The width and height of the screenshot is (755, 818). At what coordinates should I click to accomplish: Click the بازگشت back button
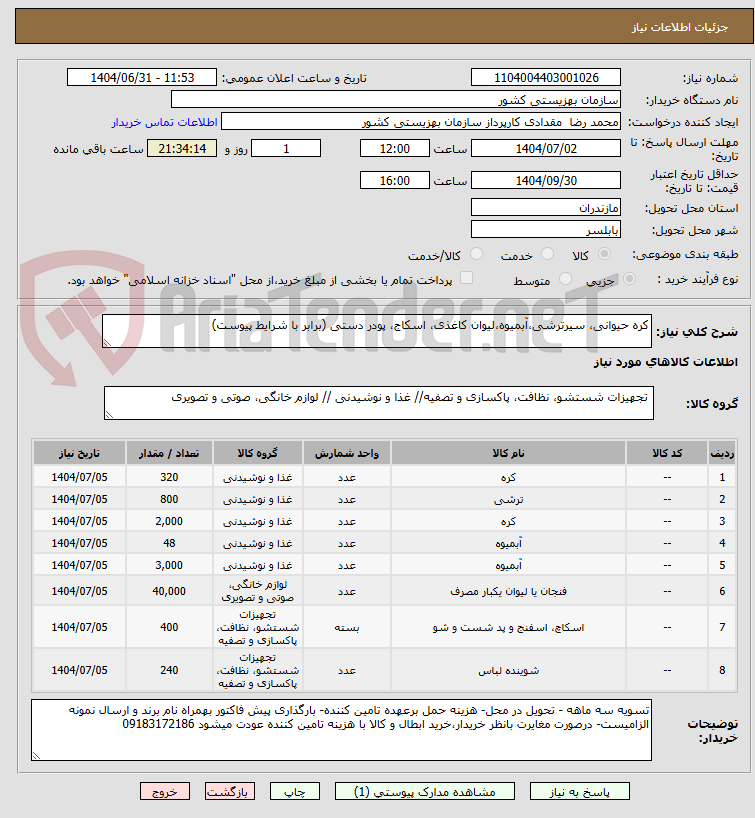click(x=230, y=792)
